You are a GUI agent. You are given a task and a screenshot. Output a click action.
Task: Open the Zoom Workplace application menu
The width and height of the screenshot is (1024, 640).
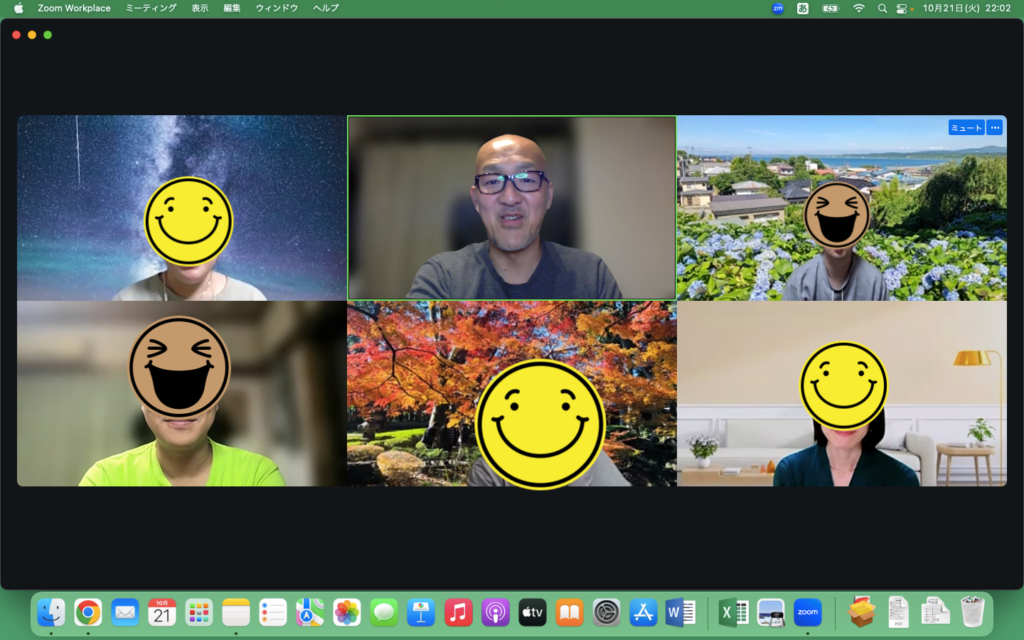[x=74, y=8]
